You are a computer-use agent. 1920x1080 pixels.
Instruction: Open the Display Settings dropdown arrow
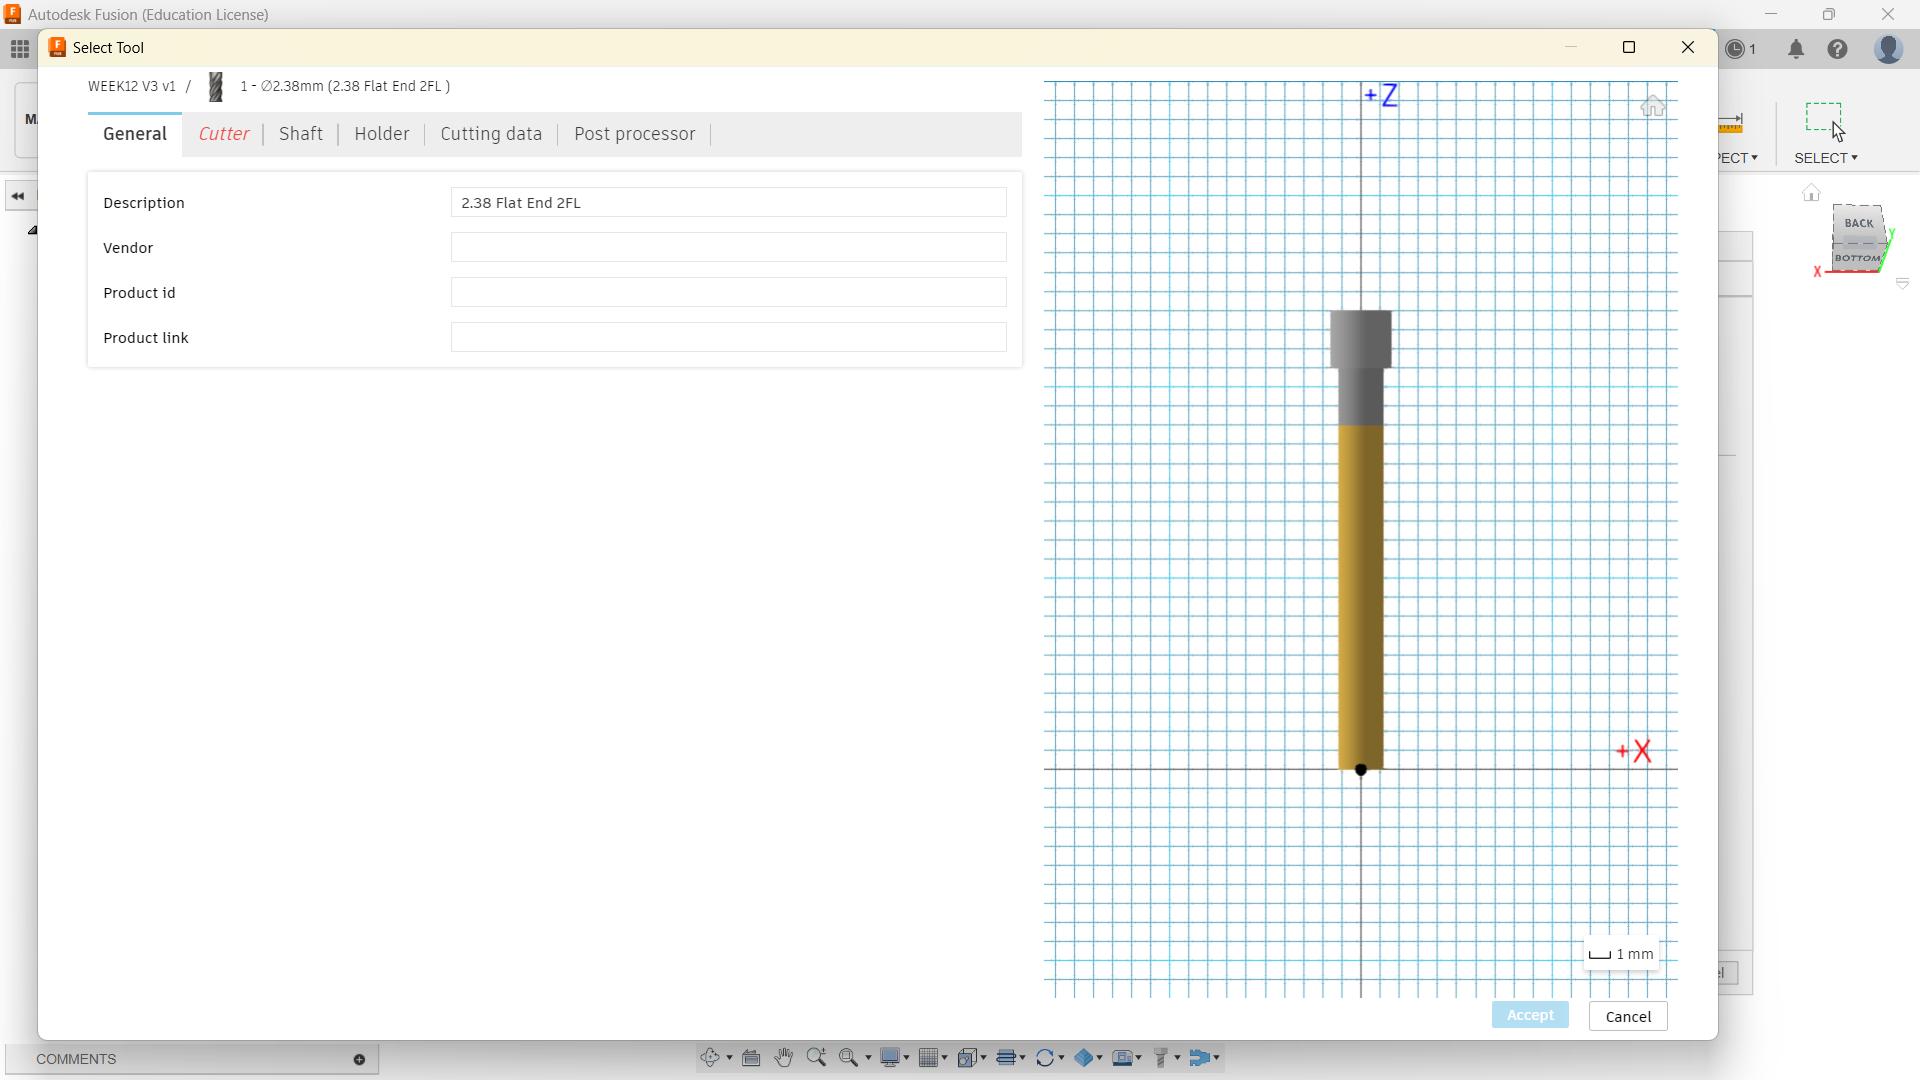pos(907,1058)
